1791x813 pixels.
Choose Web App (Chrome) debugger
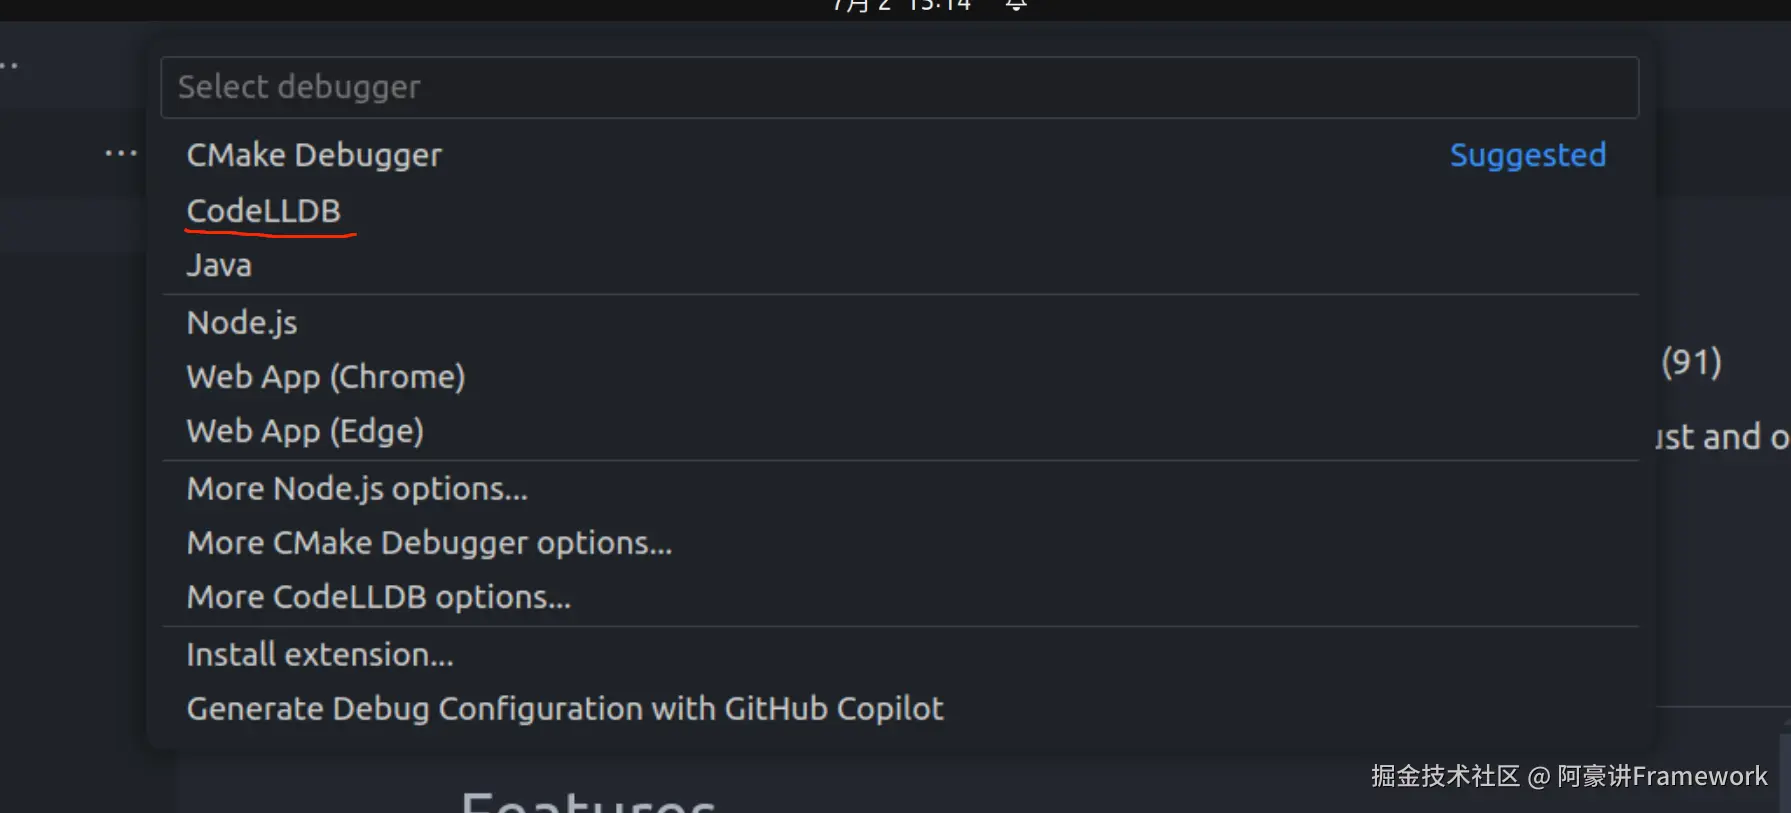click(326, 377)
